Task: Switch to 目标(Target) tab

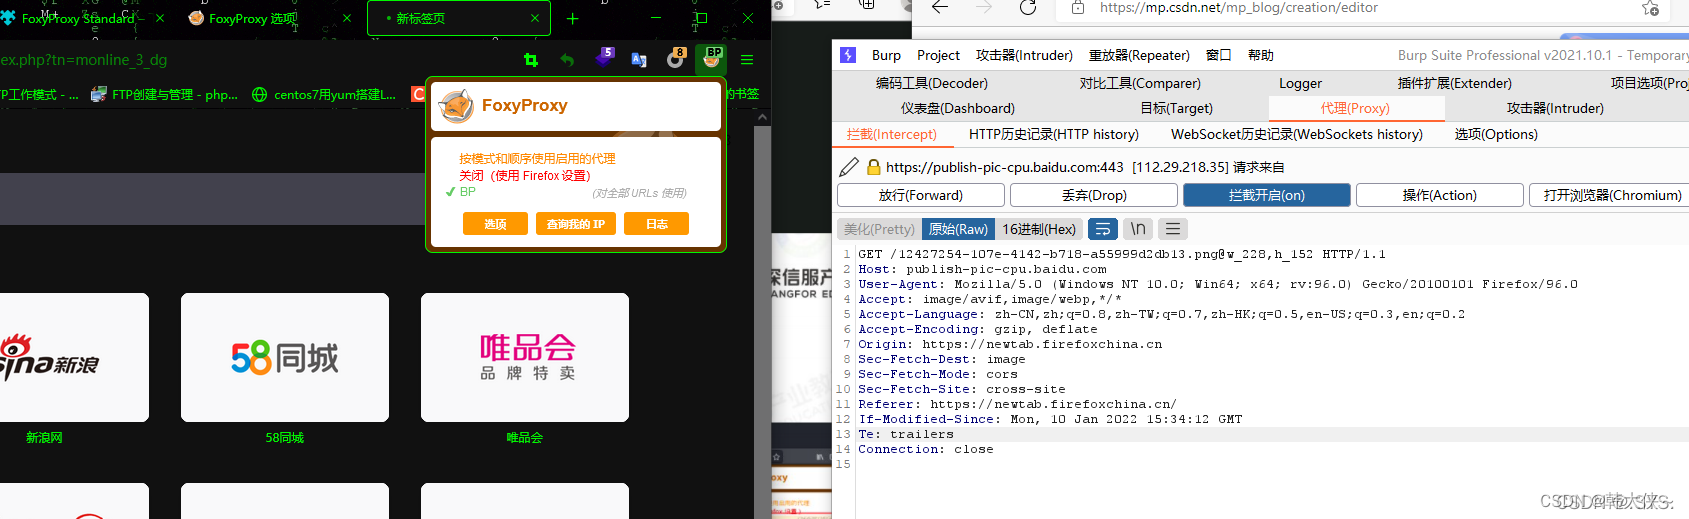Action: pos(1177,108)
